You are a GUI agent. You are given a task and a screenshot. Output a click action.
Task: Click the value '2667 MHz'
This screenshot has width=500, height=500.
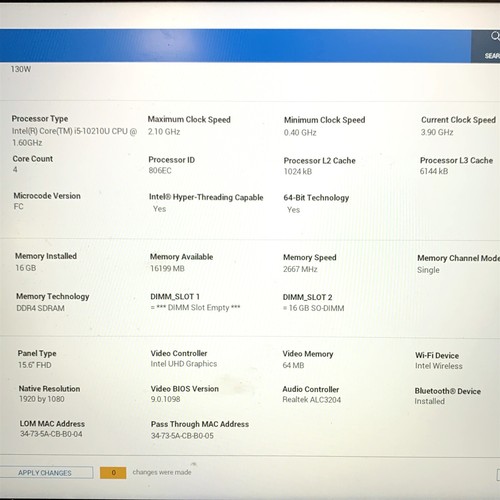point(300,269)
